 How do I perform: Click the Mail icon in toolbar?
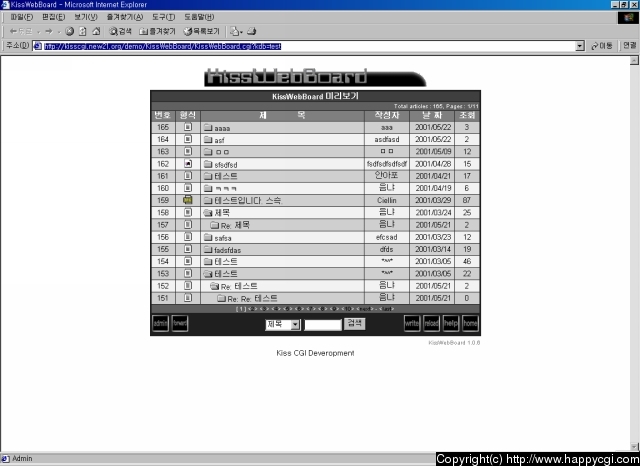coord(234,31)
